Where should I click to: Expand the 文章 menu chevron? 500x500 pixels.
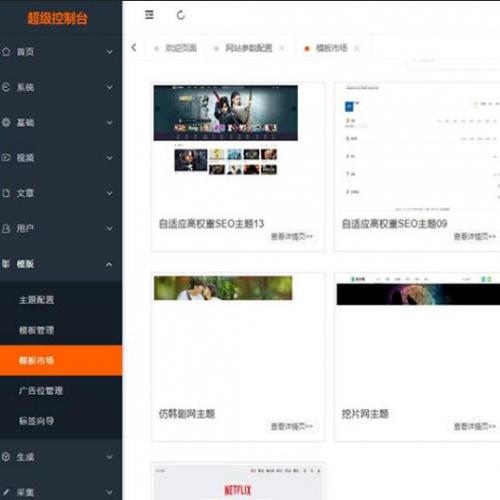(109, 193)
